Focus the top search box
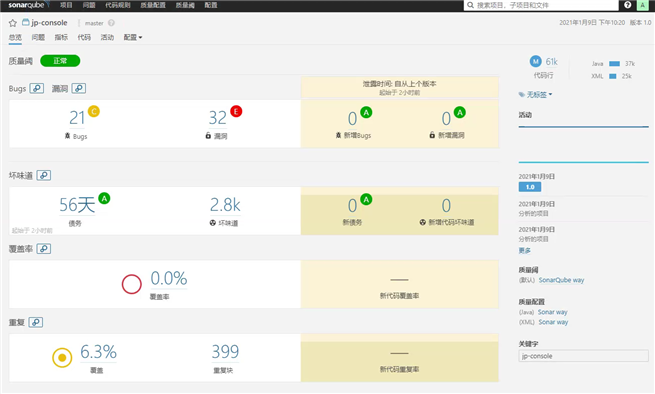This screenshot has width=655, height=394. (541, 5)
